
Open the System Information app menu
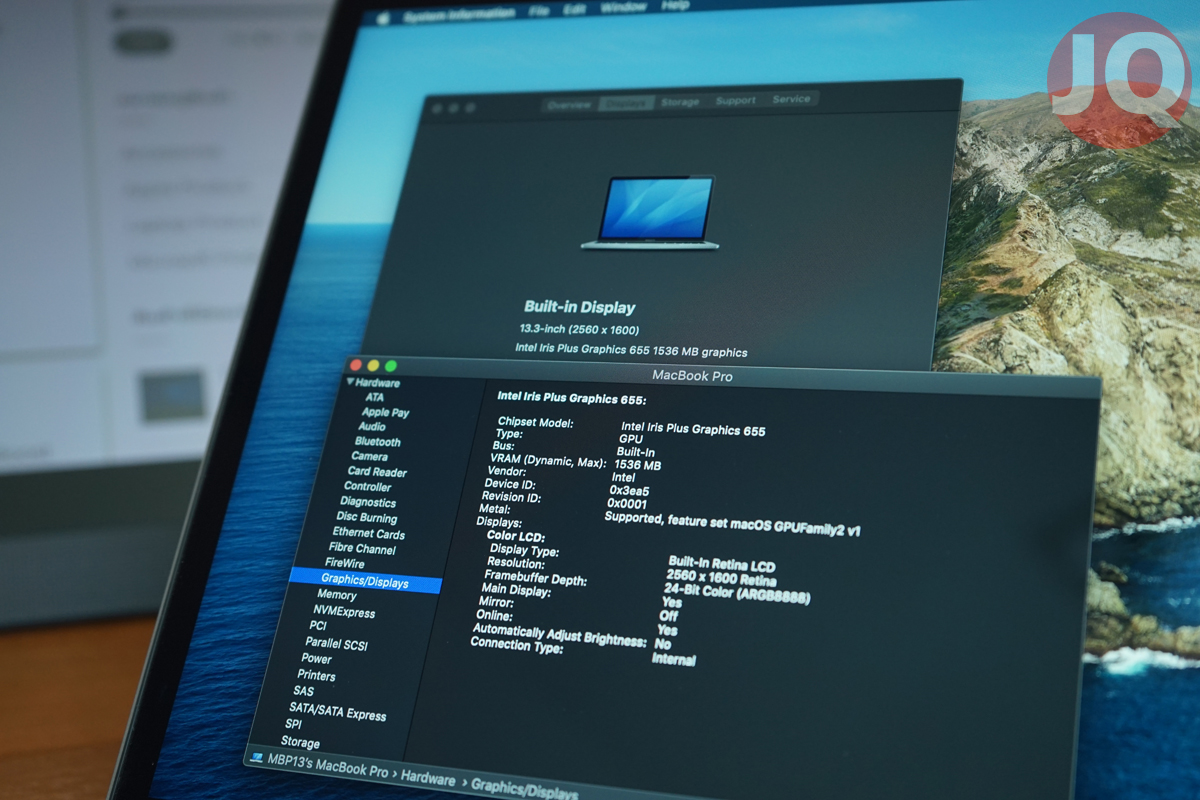[459, 15]
